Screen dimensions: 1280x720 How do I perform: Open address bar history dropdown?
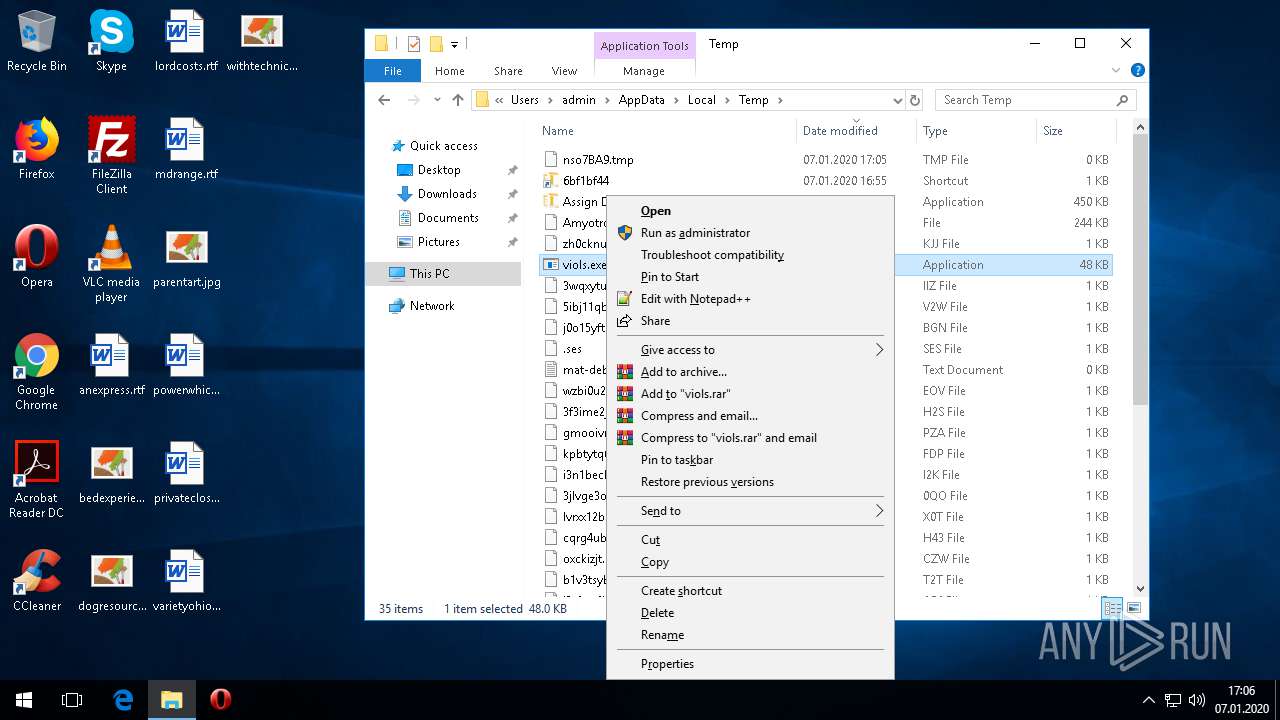pyautogui.click(x=897, y=100)
